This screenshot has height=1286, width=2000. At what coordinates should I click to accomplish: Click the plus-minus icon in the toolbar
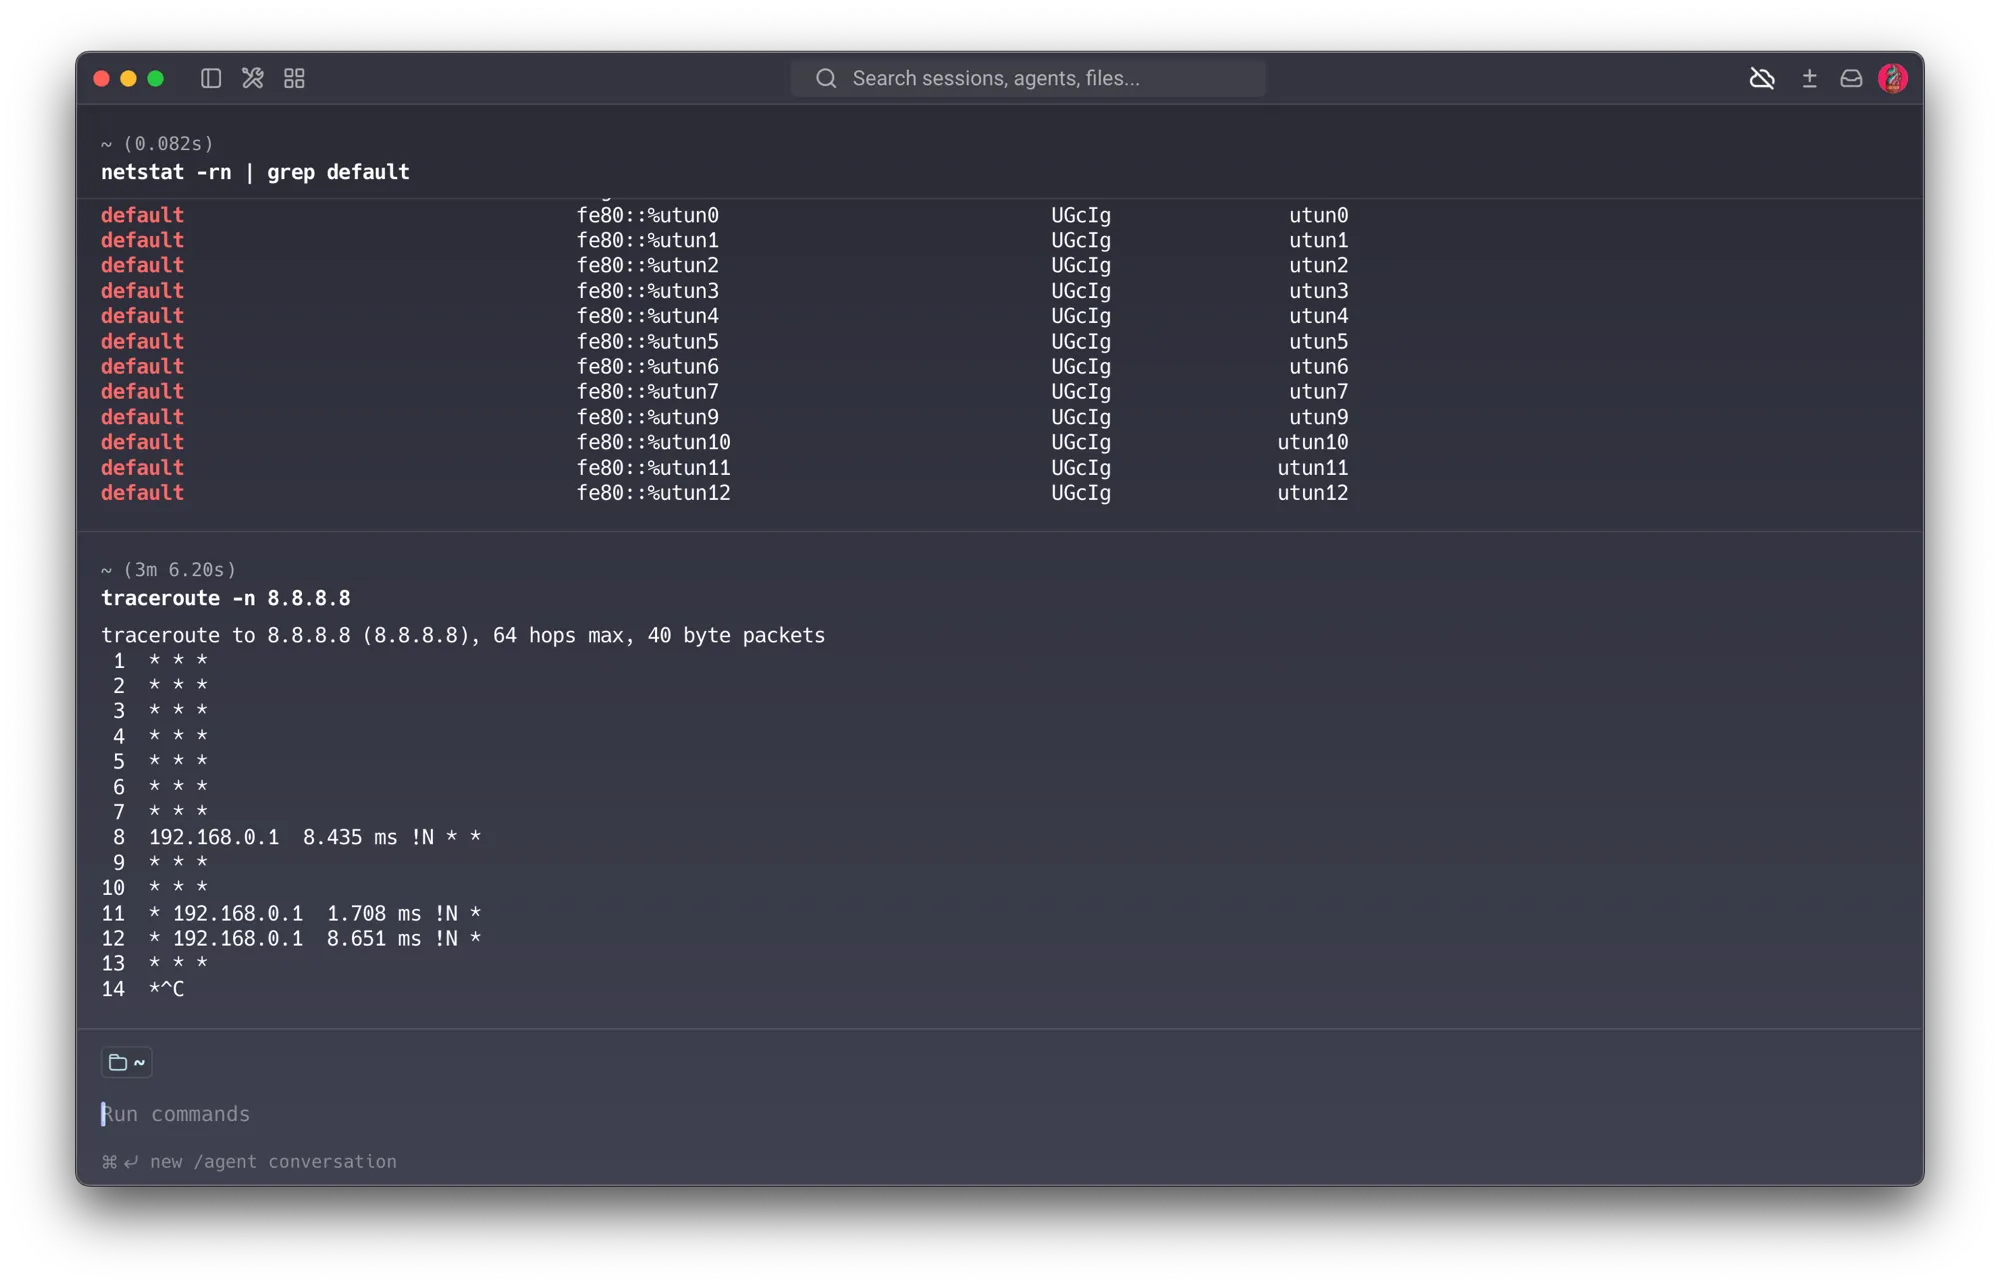coord(1809,78)
